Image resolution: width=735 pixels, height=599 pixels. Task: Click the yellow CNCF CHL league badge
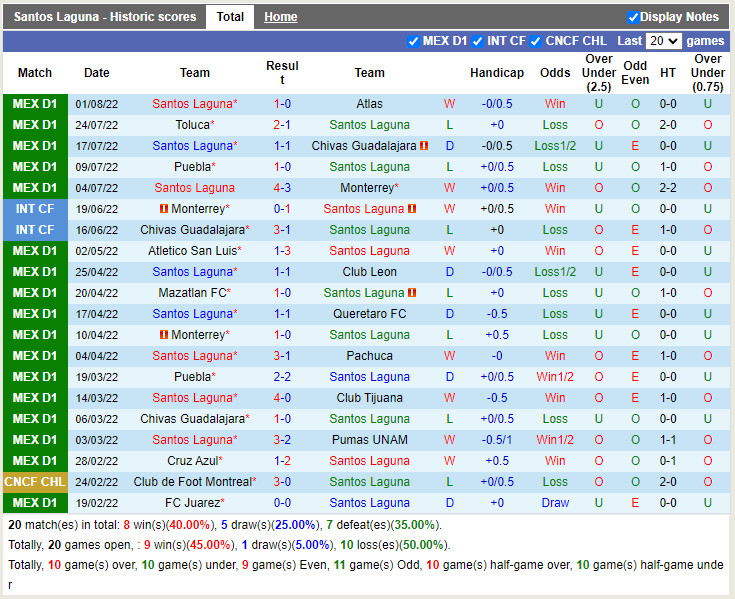coord(35,482)
